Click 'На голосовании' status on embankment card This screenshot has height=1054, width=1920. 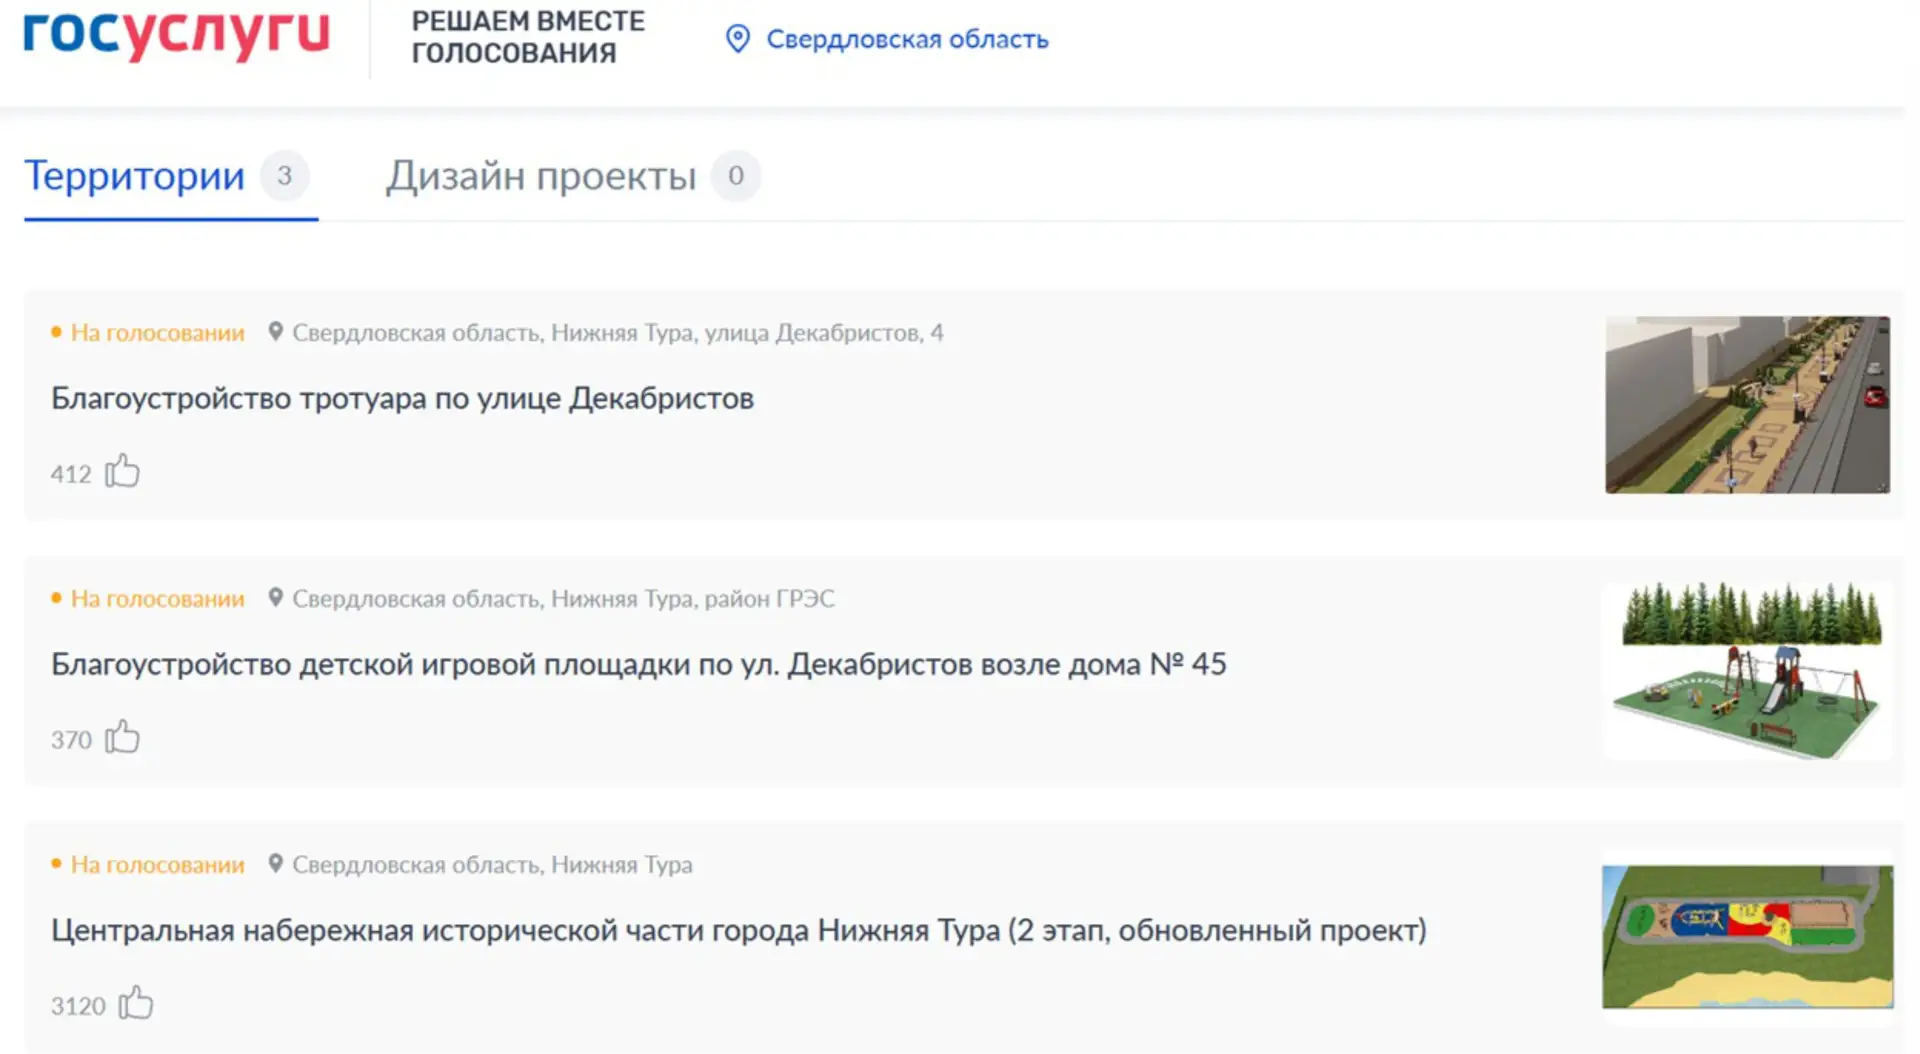coord(157,865)
